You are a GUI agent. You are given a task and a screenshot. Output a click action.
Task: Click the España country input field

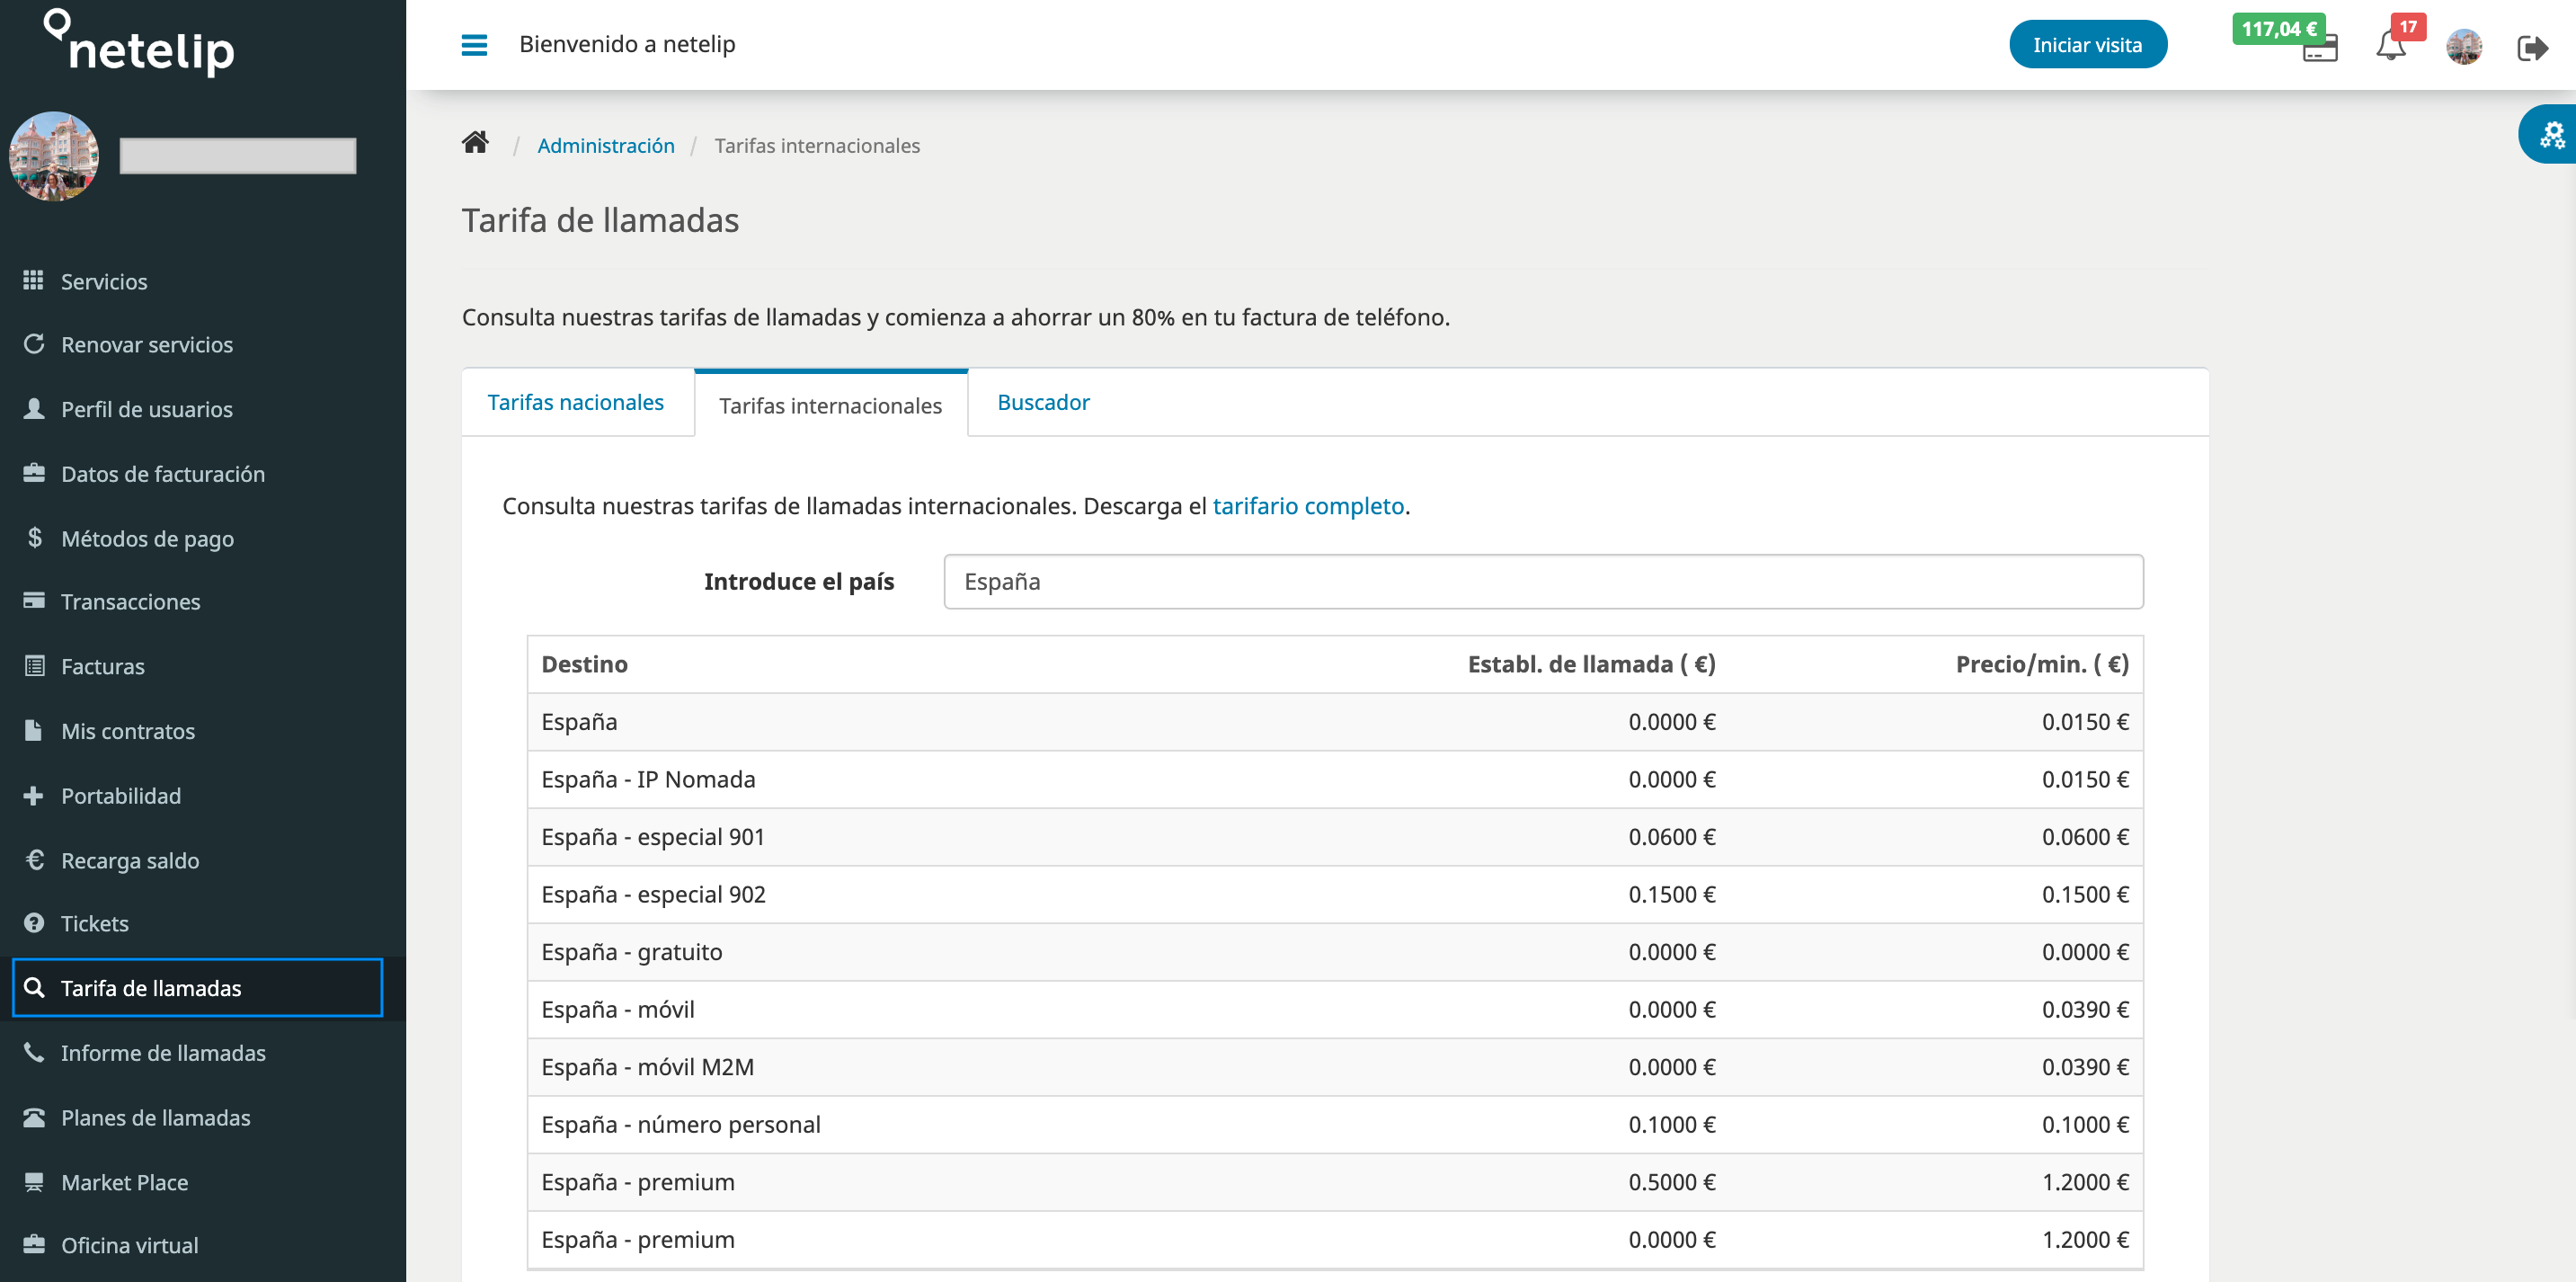coord(1542,580)
